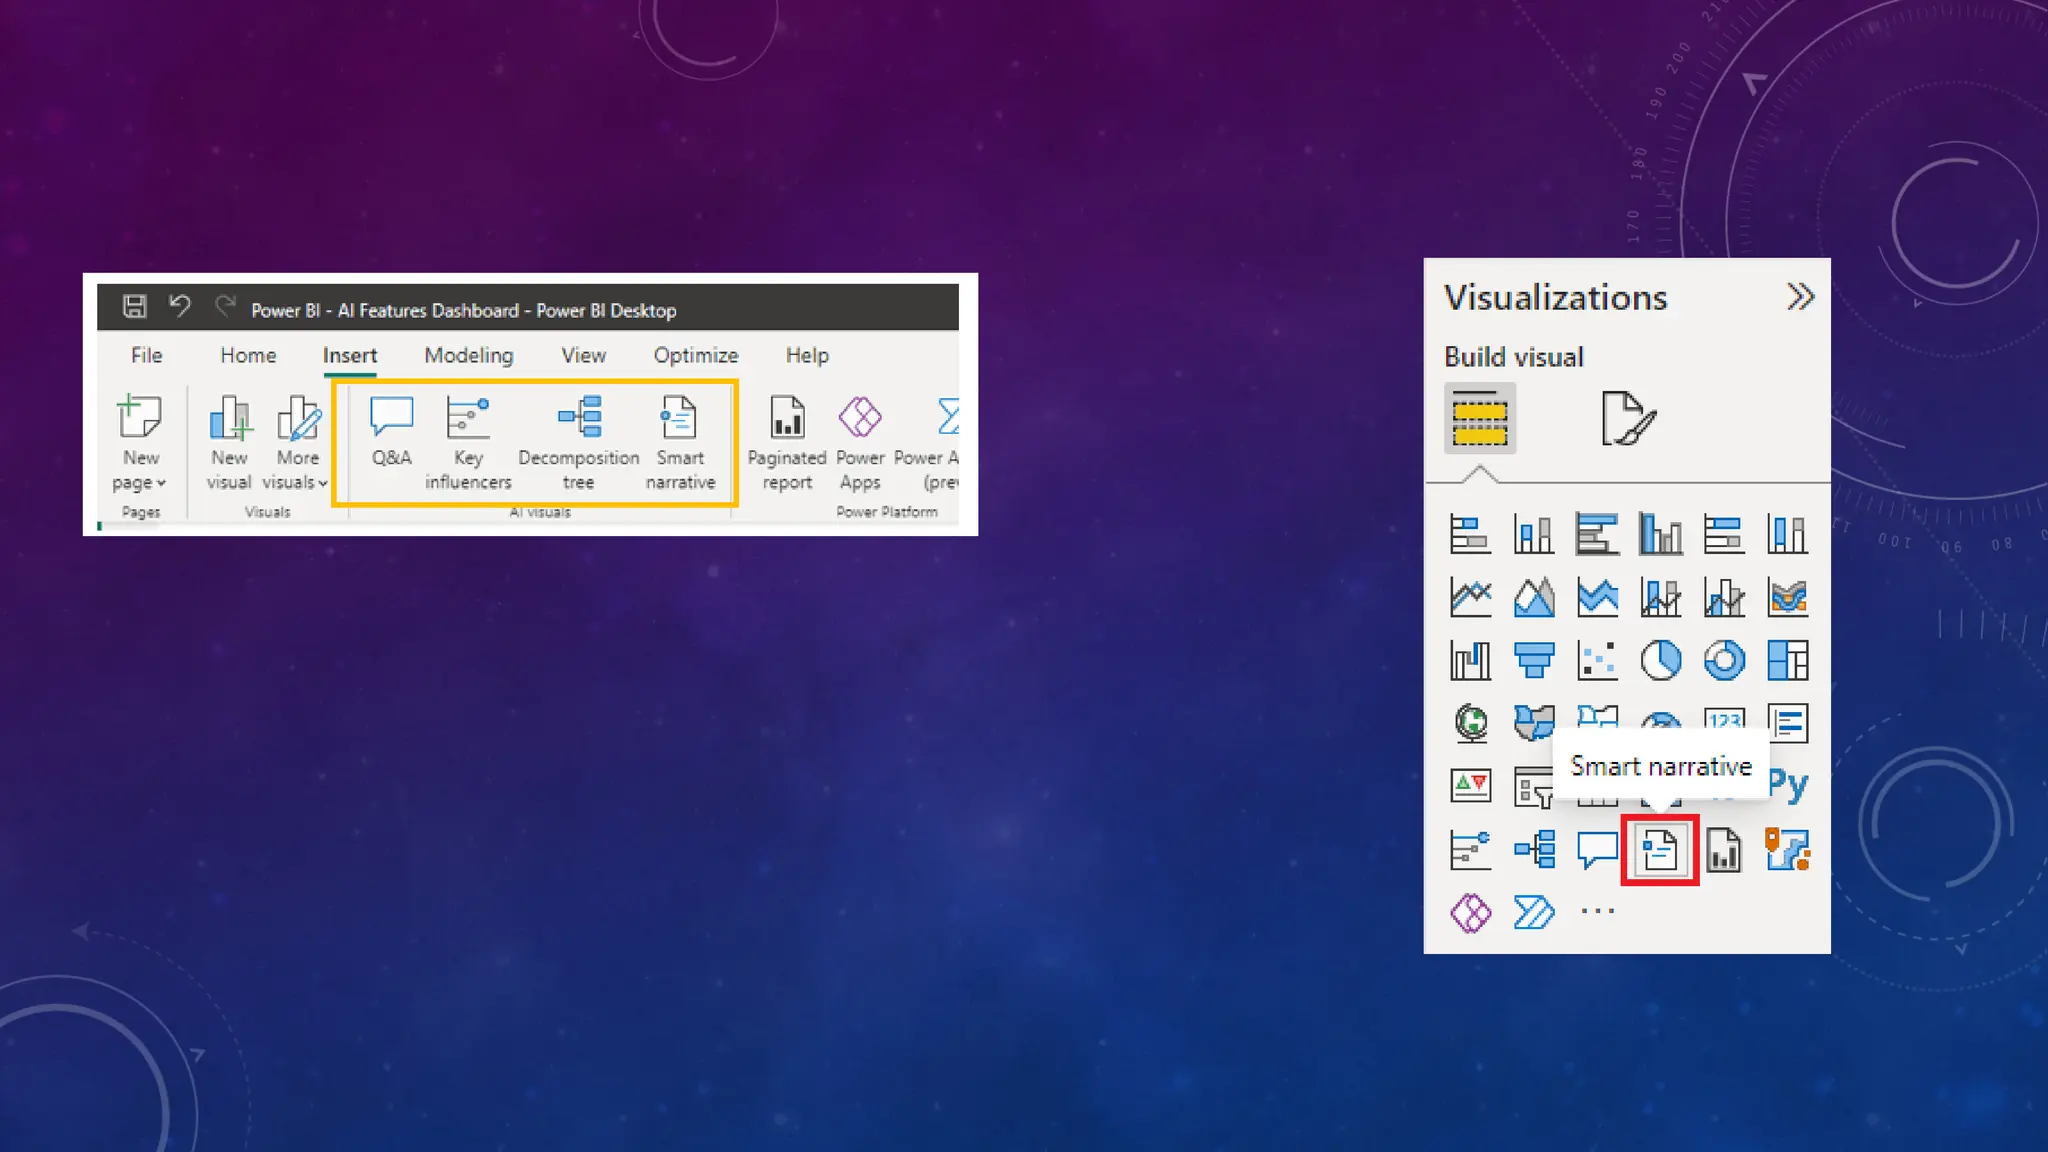This screenshot has height=1152, width=2048.
Task: Add a Scatter chart visual
Action: tap(1597, 660)
